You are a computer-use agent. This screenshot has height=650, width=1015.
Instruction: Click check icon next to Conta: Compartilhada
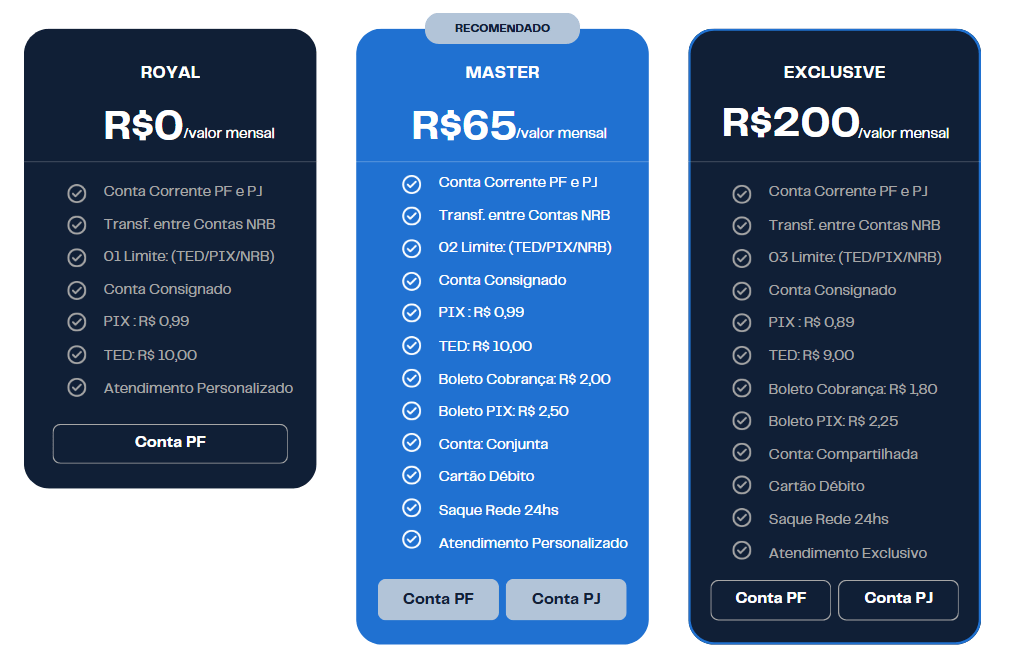pyautogui.click(x=742, y=453)
